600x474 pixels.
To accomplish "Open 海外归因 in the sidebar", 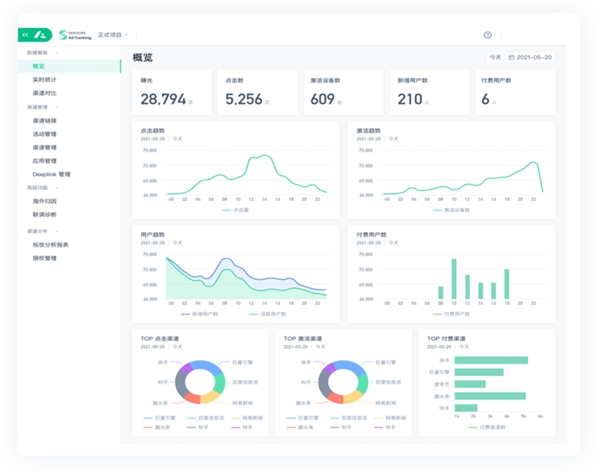I will click(45, 201).
